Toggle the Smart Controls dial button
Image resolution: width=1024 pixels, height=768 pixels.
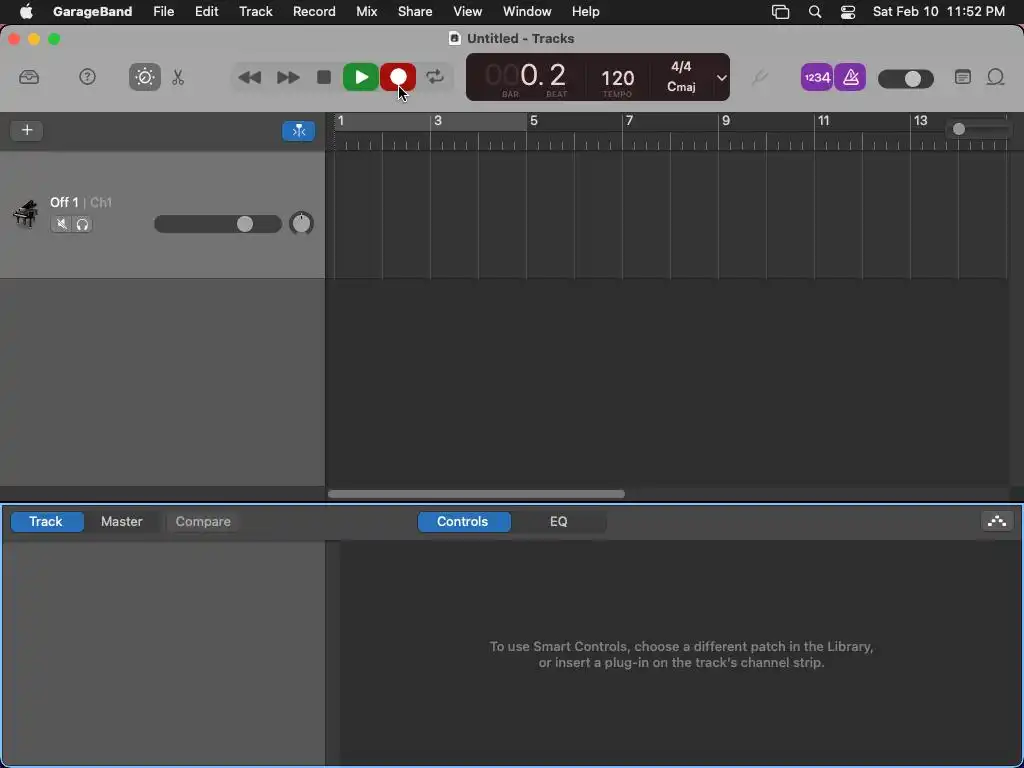point(145,77)
